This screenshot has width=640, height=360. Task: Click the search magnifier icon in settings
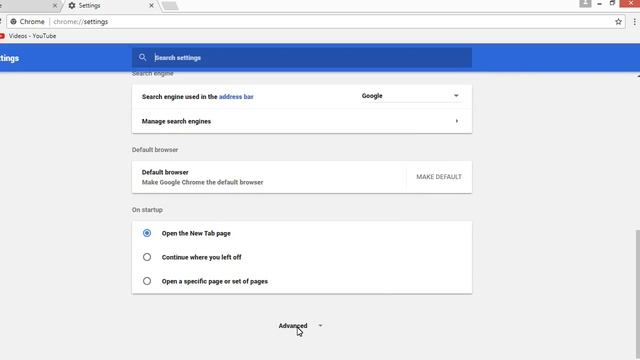[142, 58]
